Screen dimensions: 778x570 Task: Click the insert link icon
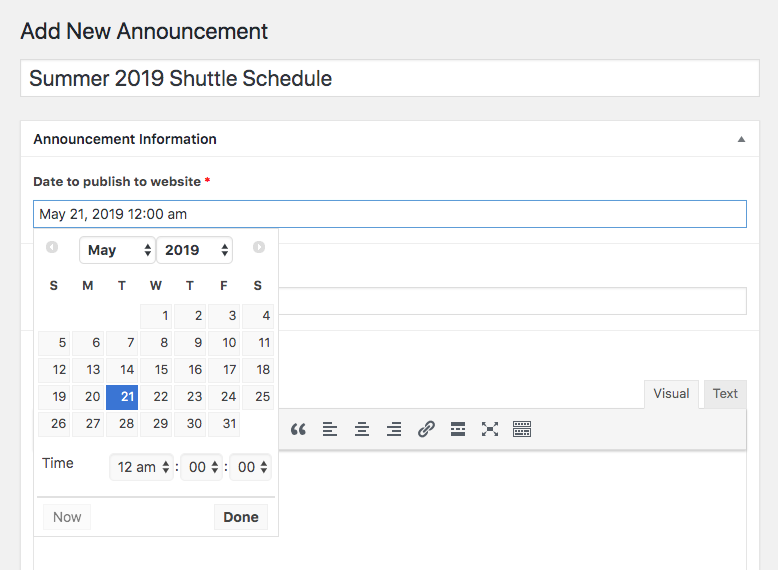coord(426,429)
